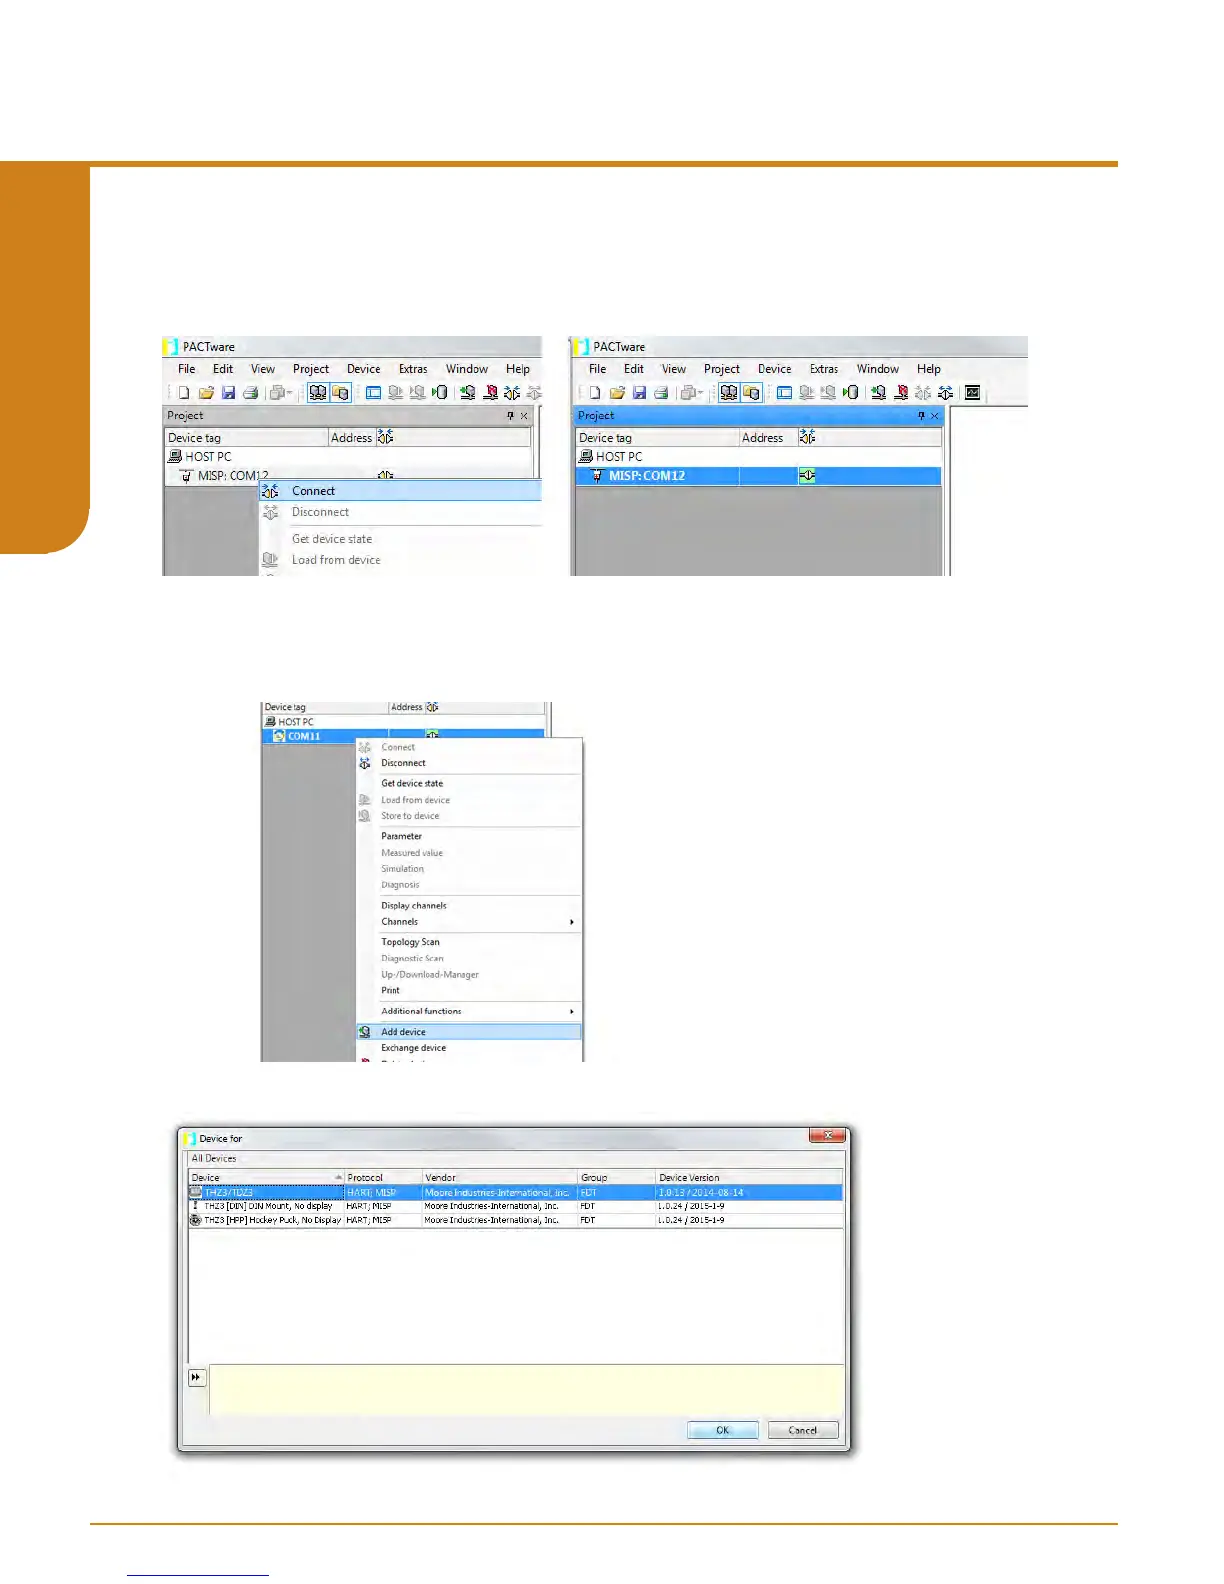Click Delete device toolbar icon in left PACTware window

(x=490, y=393)
